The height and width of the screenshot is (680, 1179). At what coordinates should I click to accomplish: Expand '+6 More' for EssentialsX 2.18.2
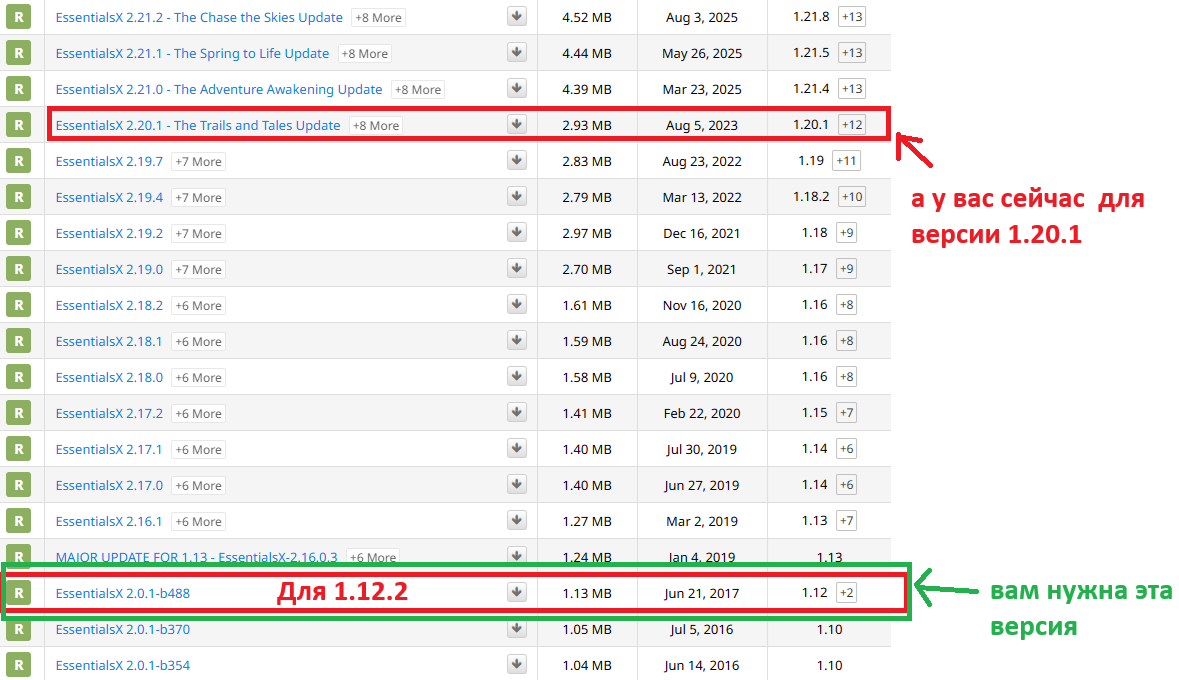pyautogui.click(x=198, y=306)
